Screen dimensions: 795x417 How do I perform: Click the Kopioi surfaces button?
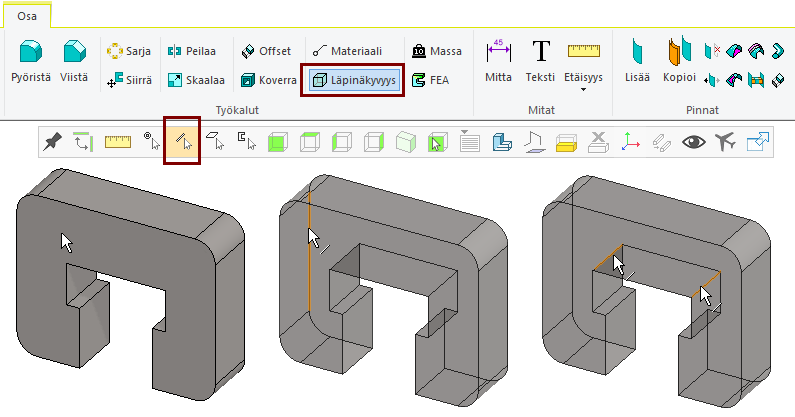(678, 62)
